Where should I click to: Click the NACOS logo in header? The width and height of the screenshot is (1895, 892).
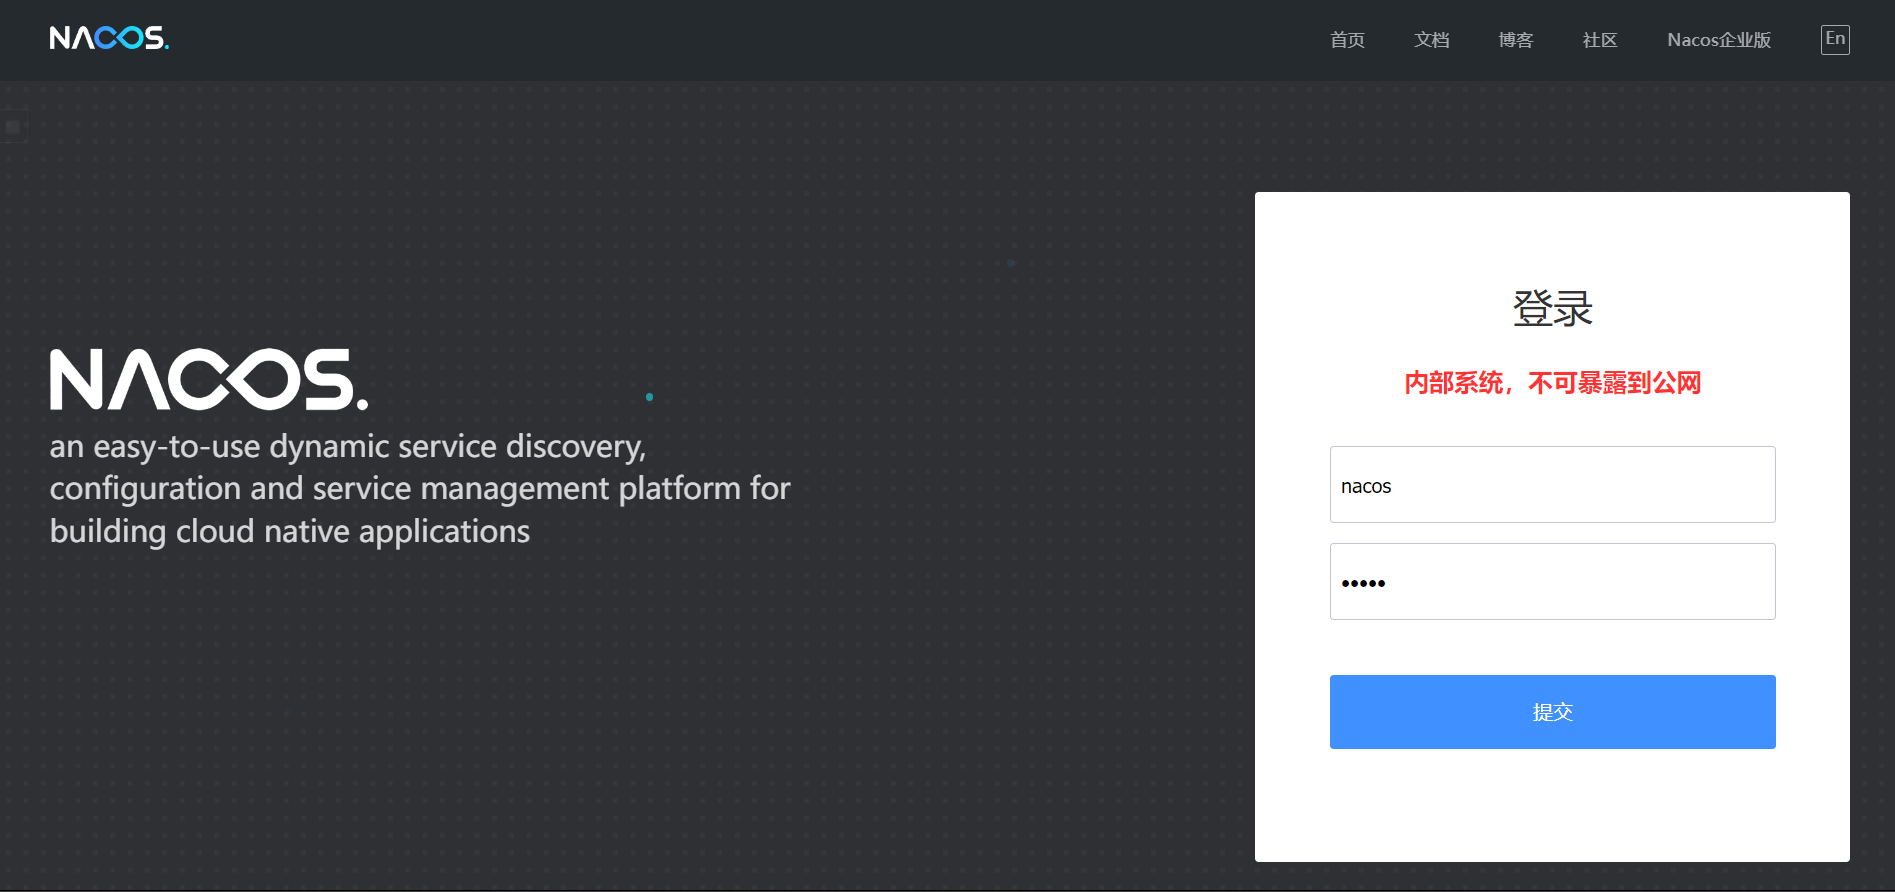[x=109, y=38]
